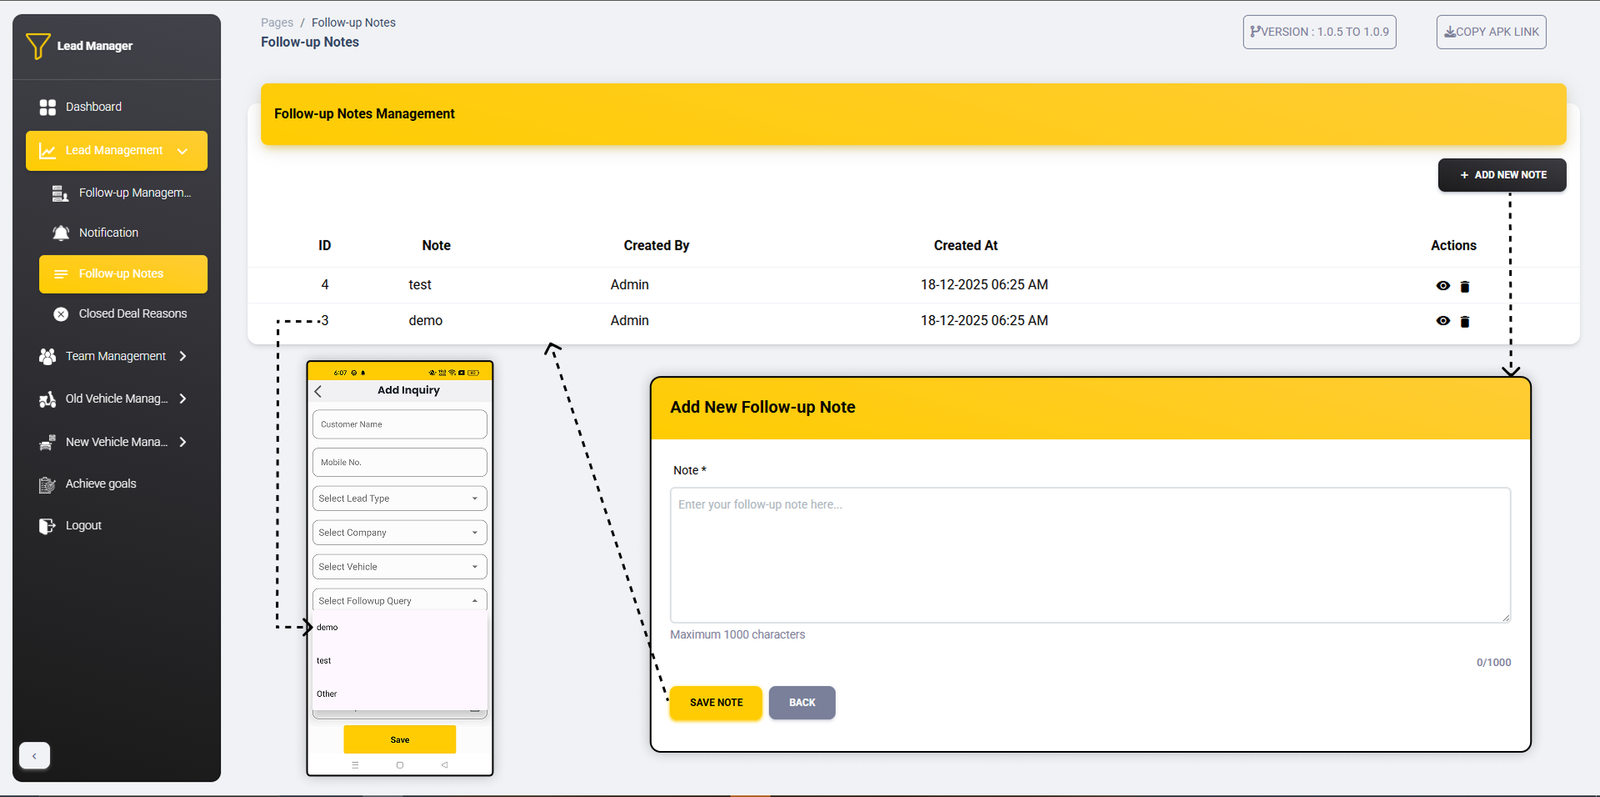Expand the Old Vehicle Management submenu
Image resolution: width=1600 pixels, height=797 pixels.
(x=183, y=399)
